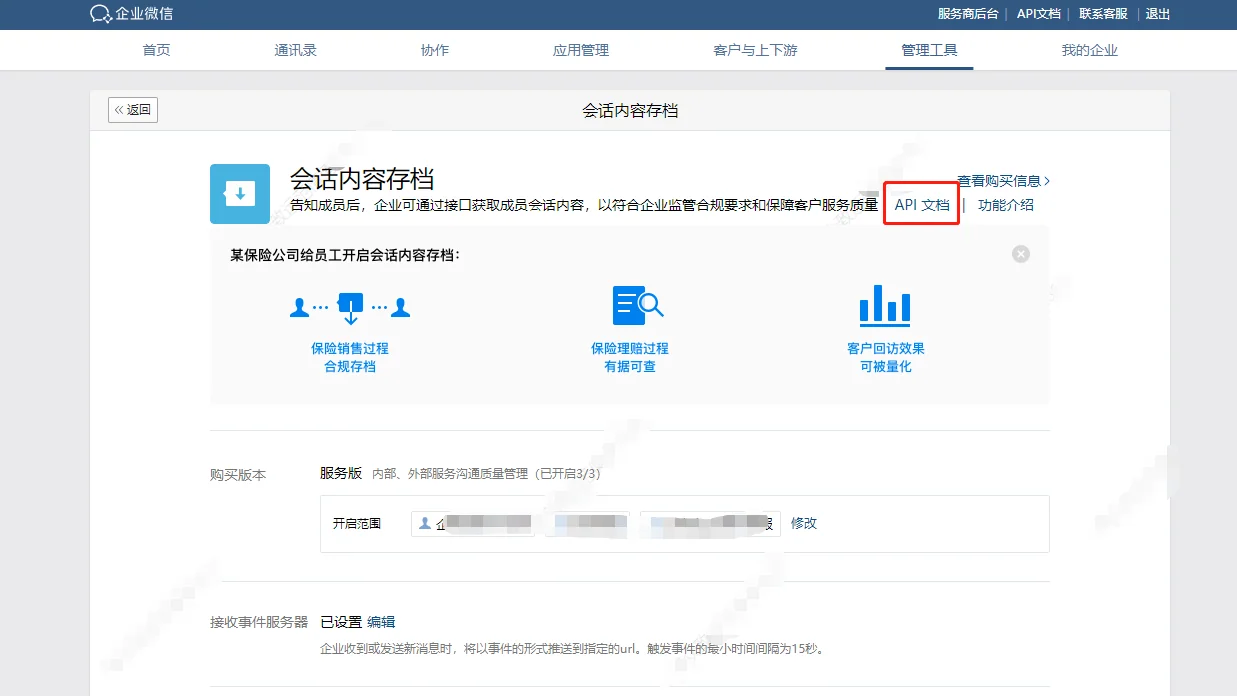This screenshot has height=696, width=1237.
Task: Click the 服务版 version label
Action: click(x=341, y=473)
